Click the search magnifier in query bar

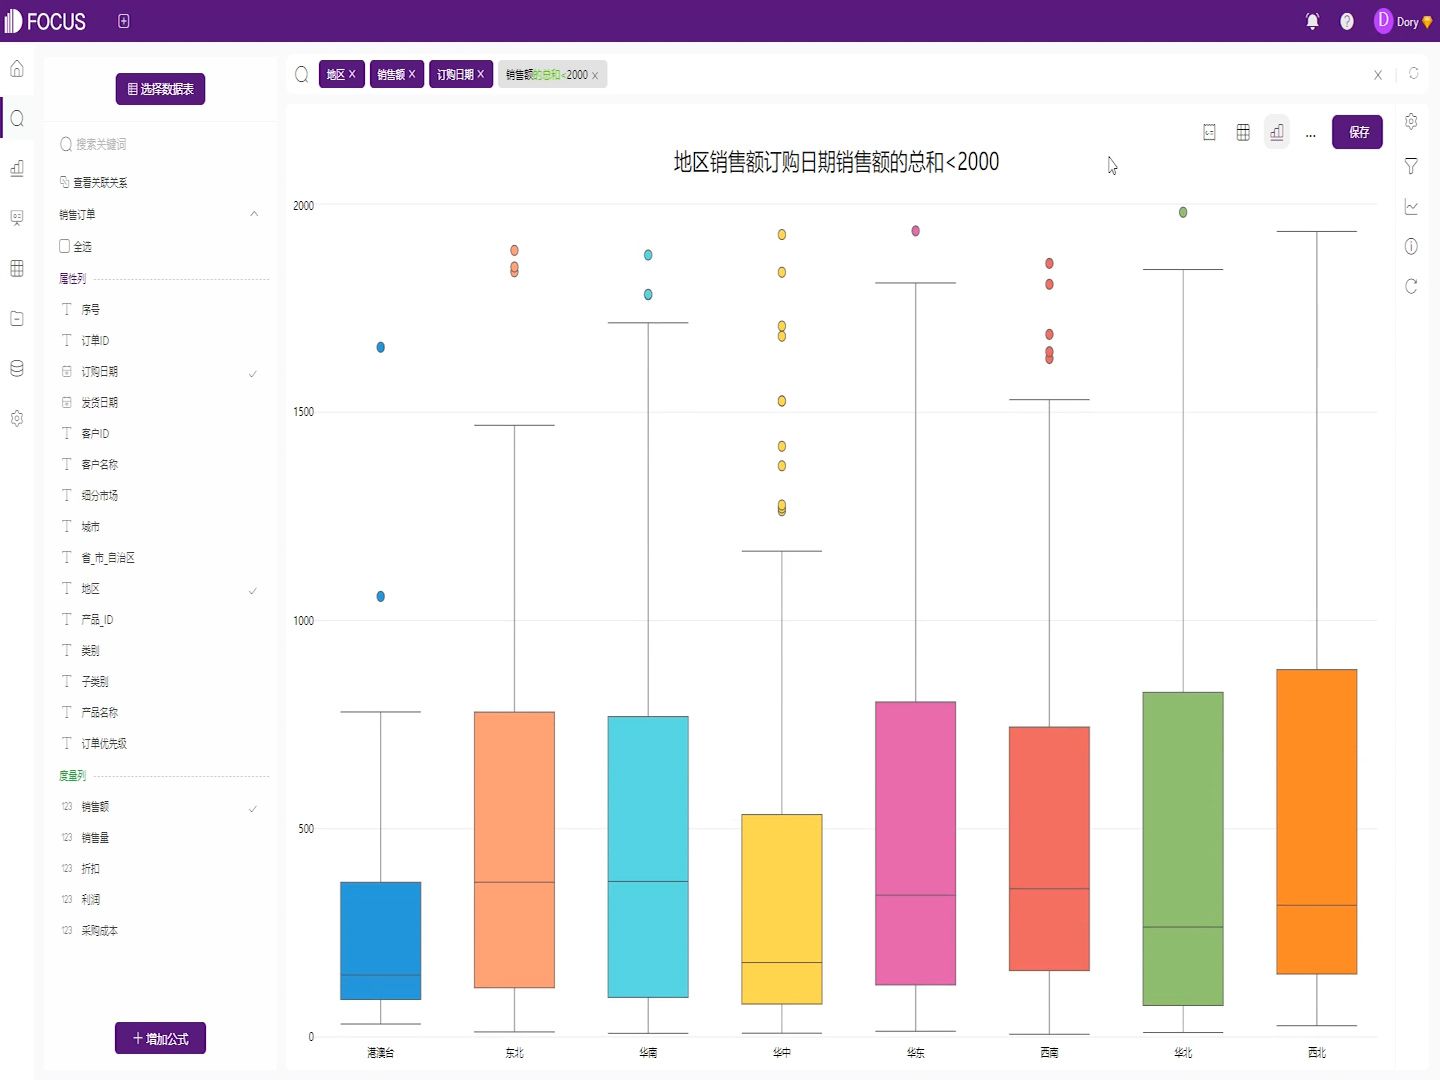301,74
